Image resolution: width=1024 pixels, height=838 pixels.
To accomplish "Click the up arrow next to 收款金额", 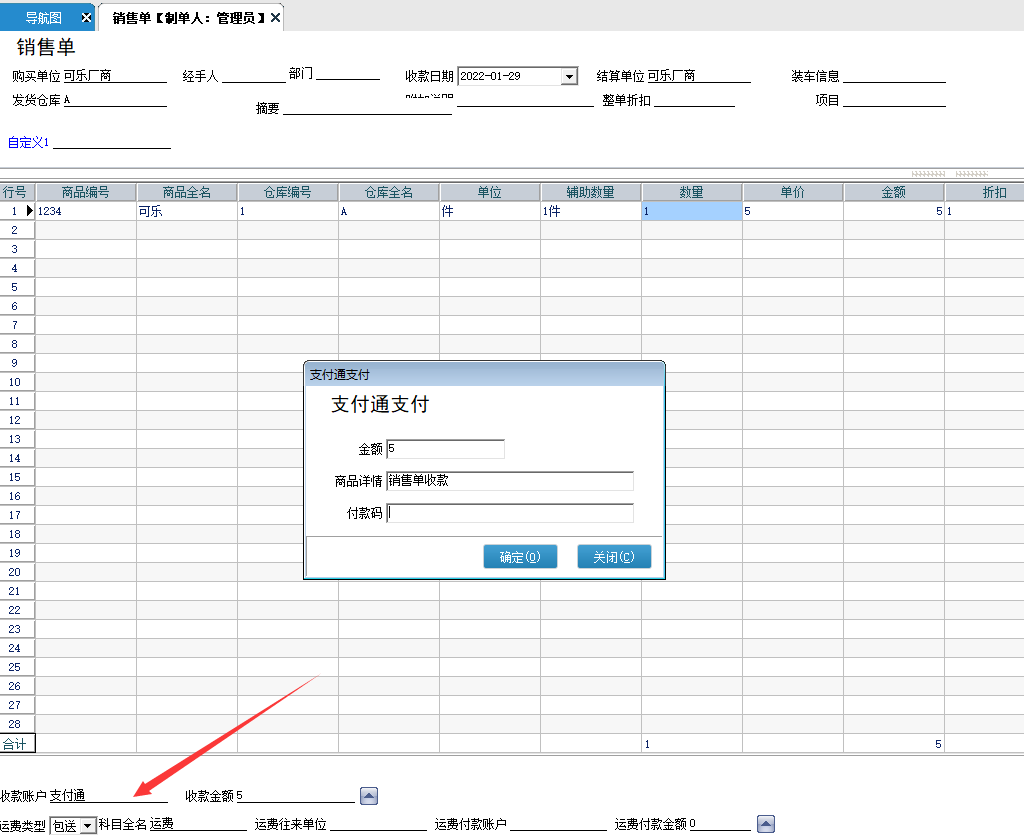I will point(368,795).
